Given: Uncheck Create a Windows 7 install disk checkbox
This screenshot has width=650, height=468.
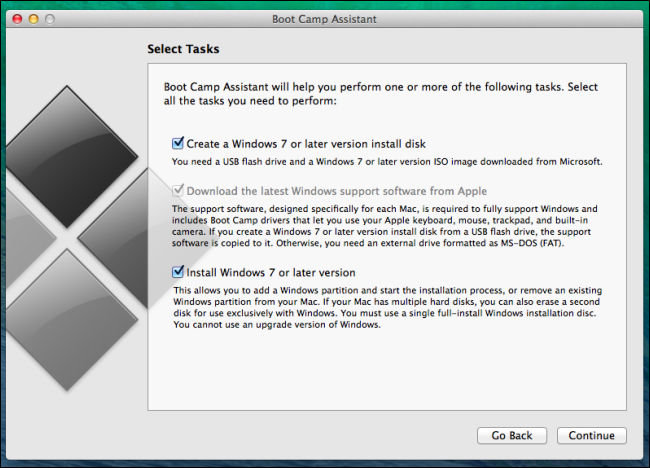Looking at the screenshot, I should click(178, 143).
